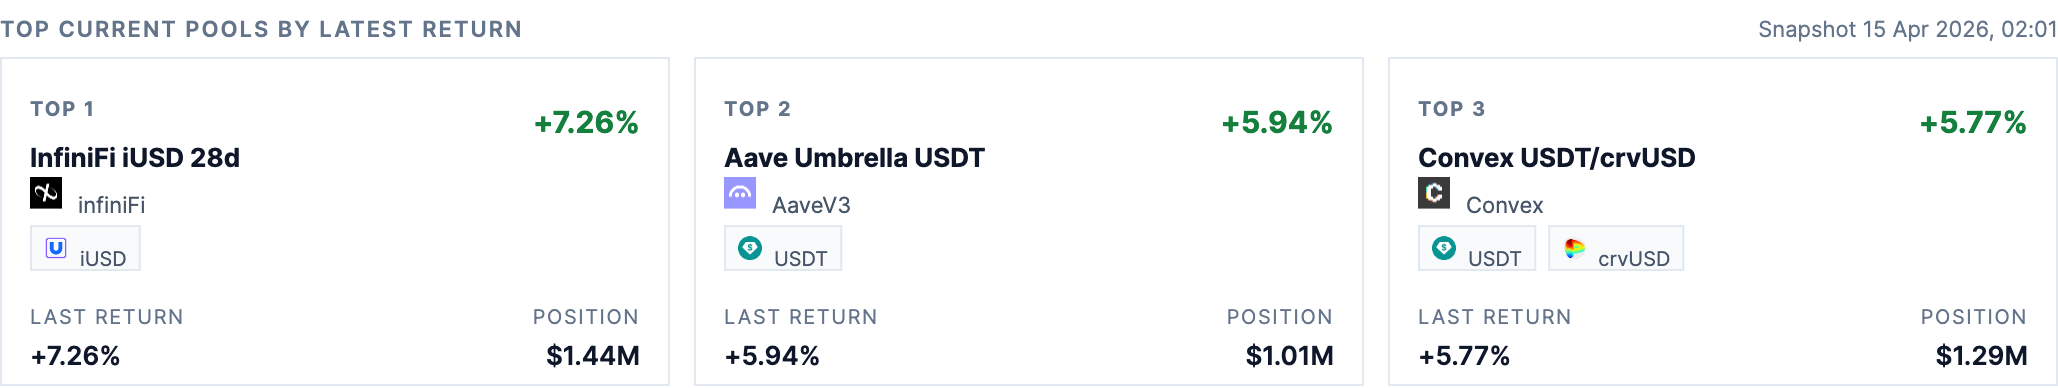This screenshot has height=388, width=2058.
Task: Open the Convex USDT/crvUSD pool title
Action: point(1556,158)
